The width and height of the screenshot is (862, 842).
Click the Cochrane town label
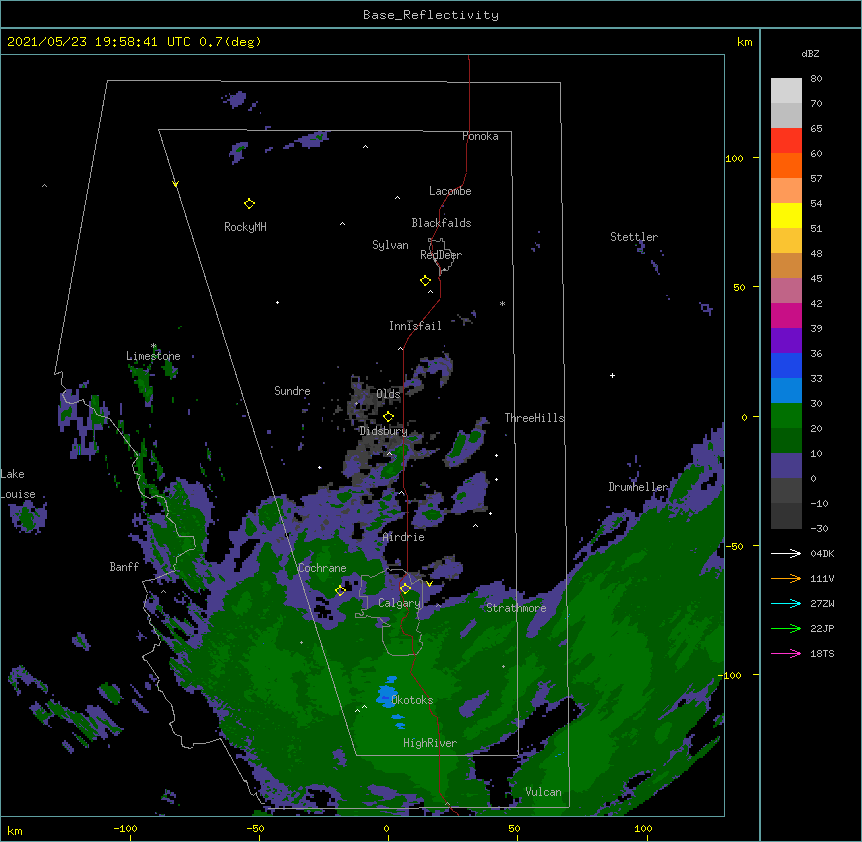pyautogui.click(x=322, y=568)
